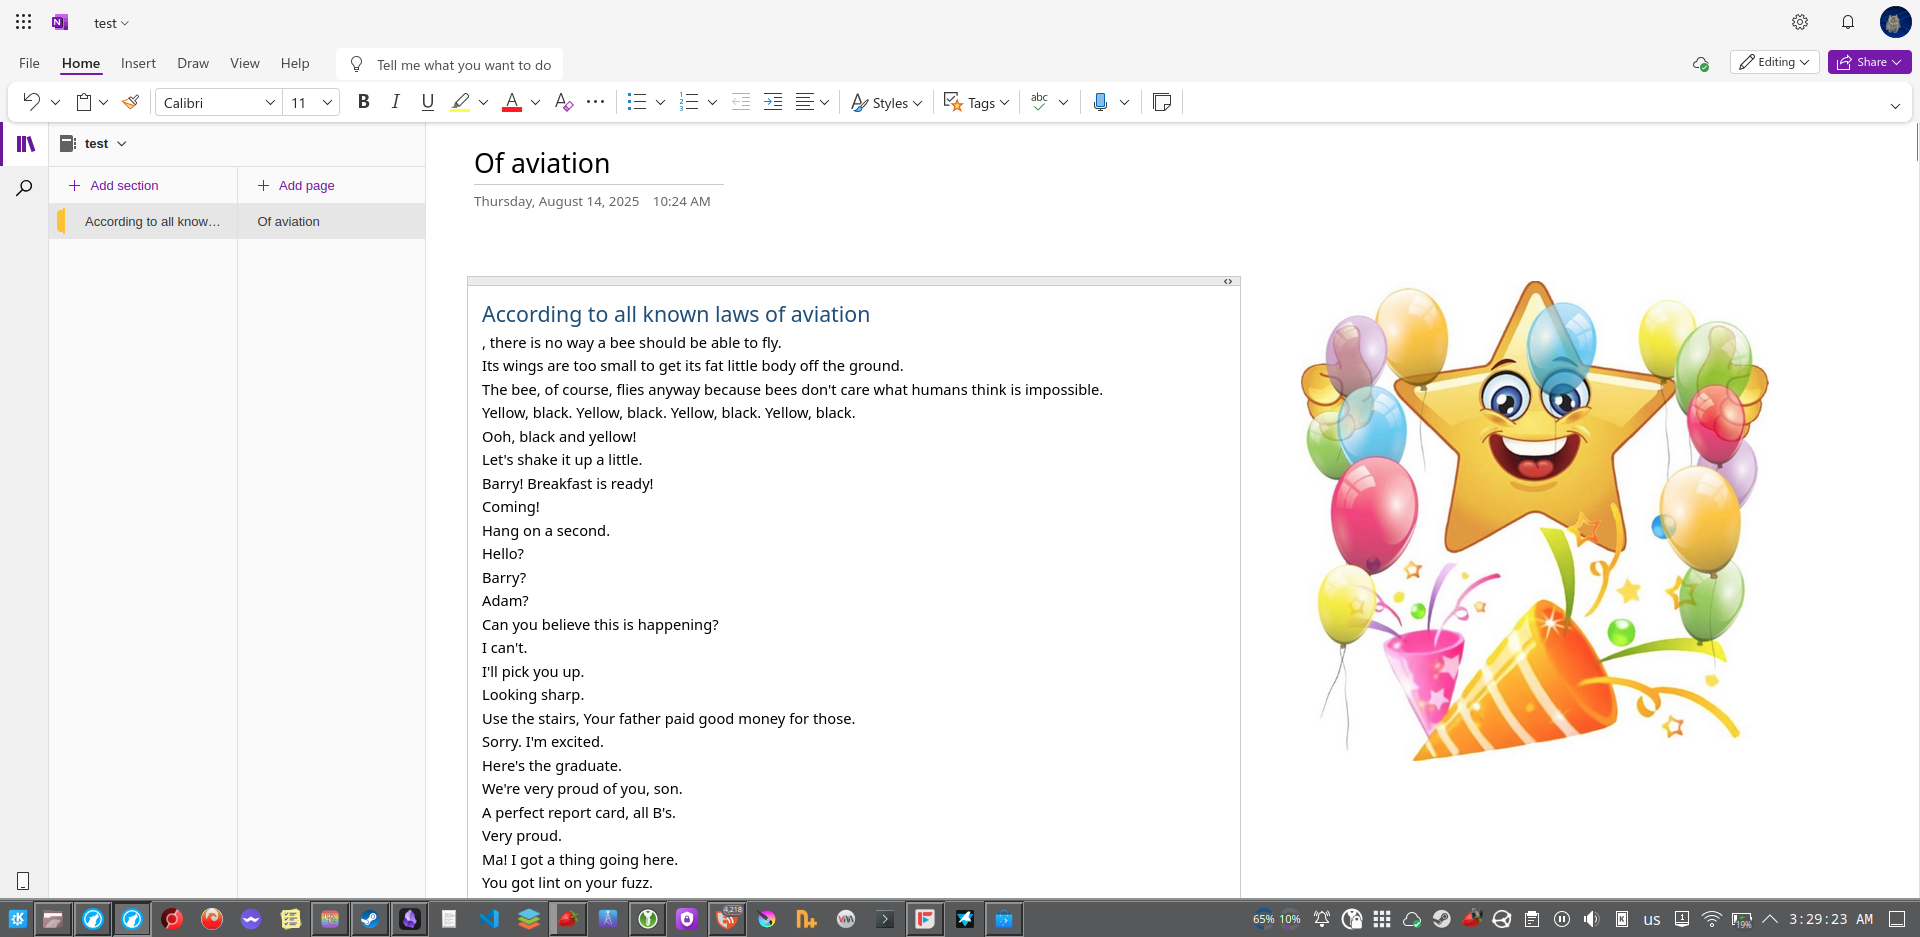Image resolution: width=1920 pixels, height=937 pixels.
Task: Switch to the Insert tab
Action: [x=138, y=63]
